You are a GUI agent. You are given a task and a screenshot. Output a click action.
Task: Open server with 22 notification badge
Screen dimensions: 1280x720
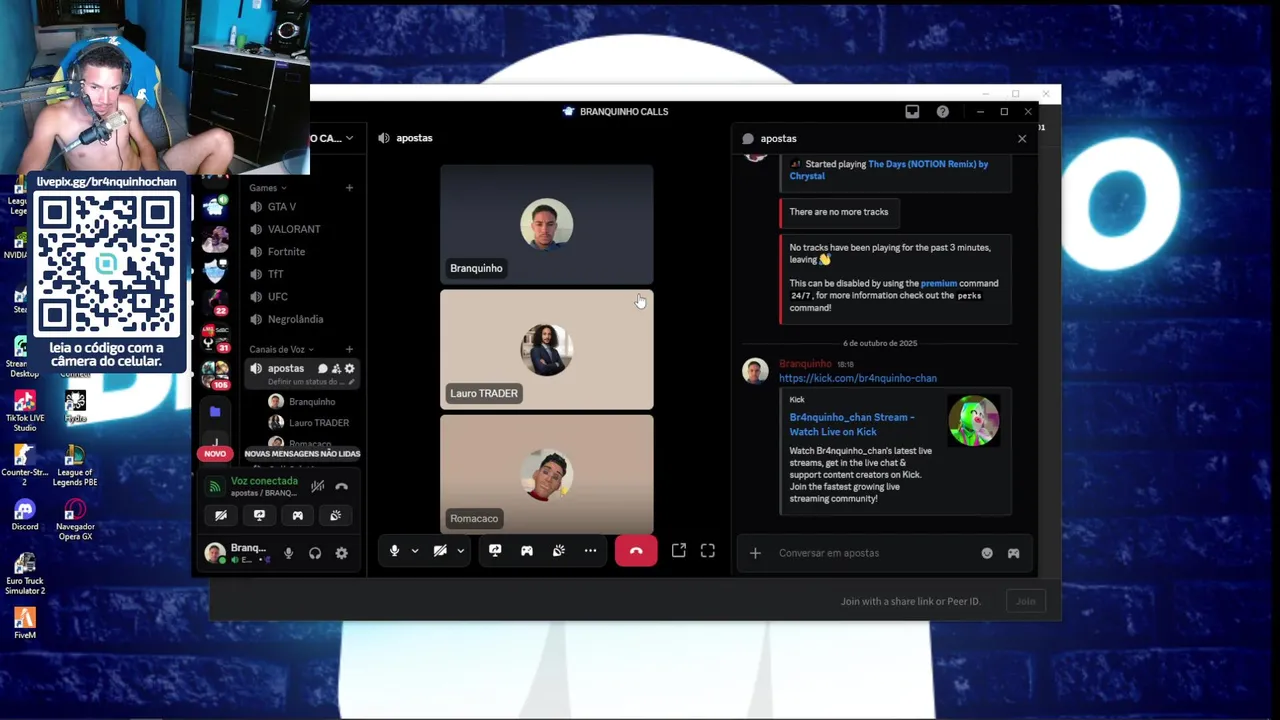click(x=215, y=302)
